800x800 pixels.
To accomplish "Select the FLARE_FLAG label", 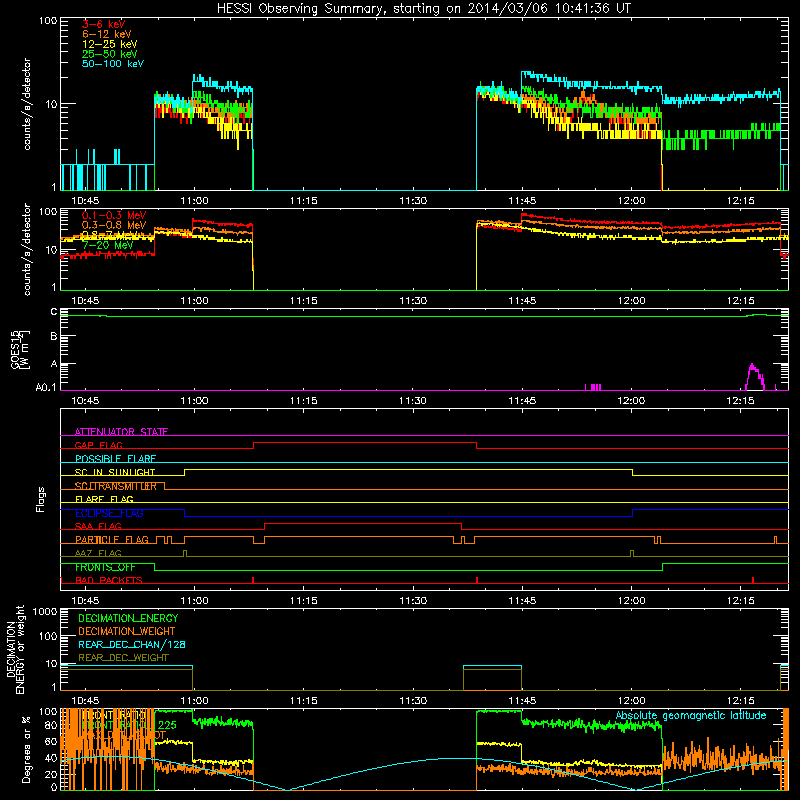I will tap(104, 499).
